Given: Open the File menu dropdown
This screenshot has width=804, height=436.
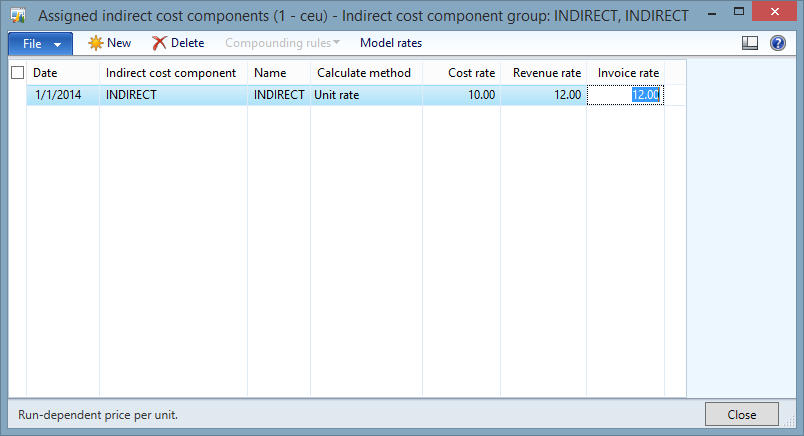Looking at the screenshot, I should 40,44.
